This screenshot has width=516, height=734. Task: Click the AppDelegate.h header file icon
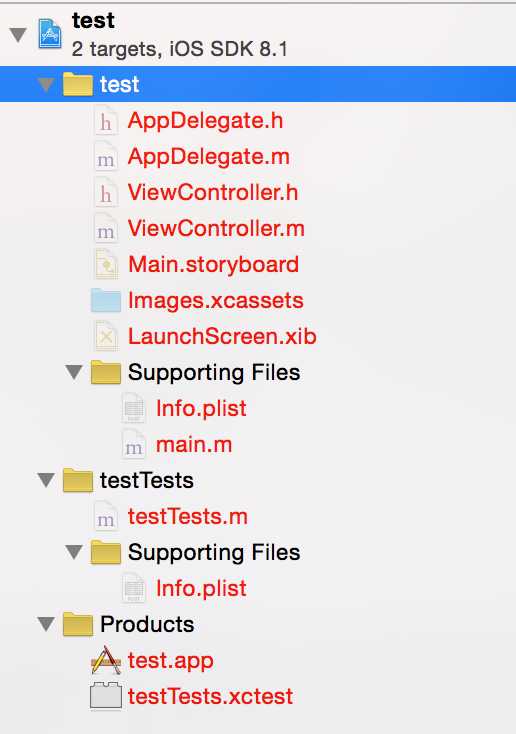tap(106, 121)
